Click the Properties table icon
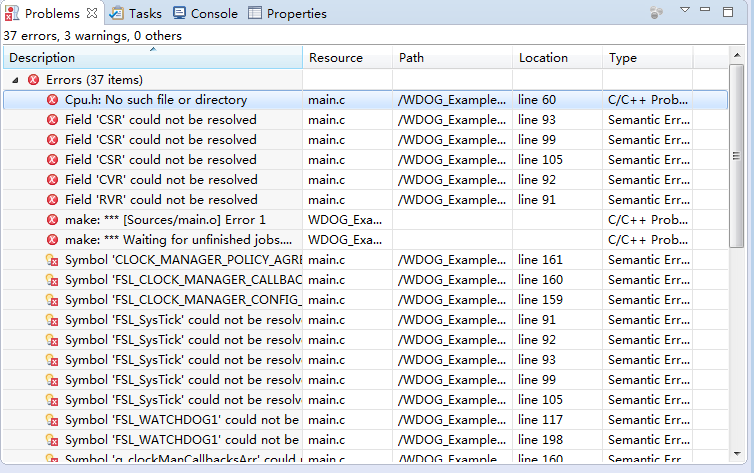Image resolution: width=754 pixels, height=473 pixels. [x=255, y=13]
